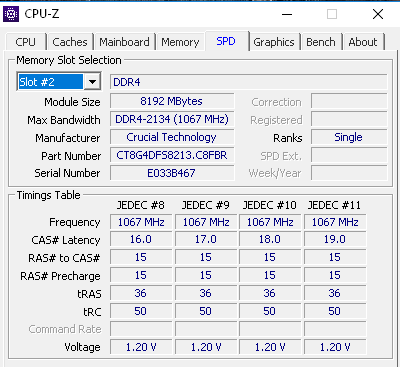Image resolution: width=400 pixels, height=367 pixels.
Task: Click CAS# Latency value 19.0
Action: 335,240
